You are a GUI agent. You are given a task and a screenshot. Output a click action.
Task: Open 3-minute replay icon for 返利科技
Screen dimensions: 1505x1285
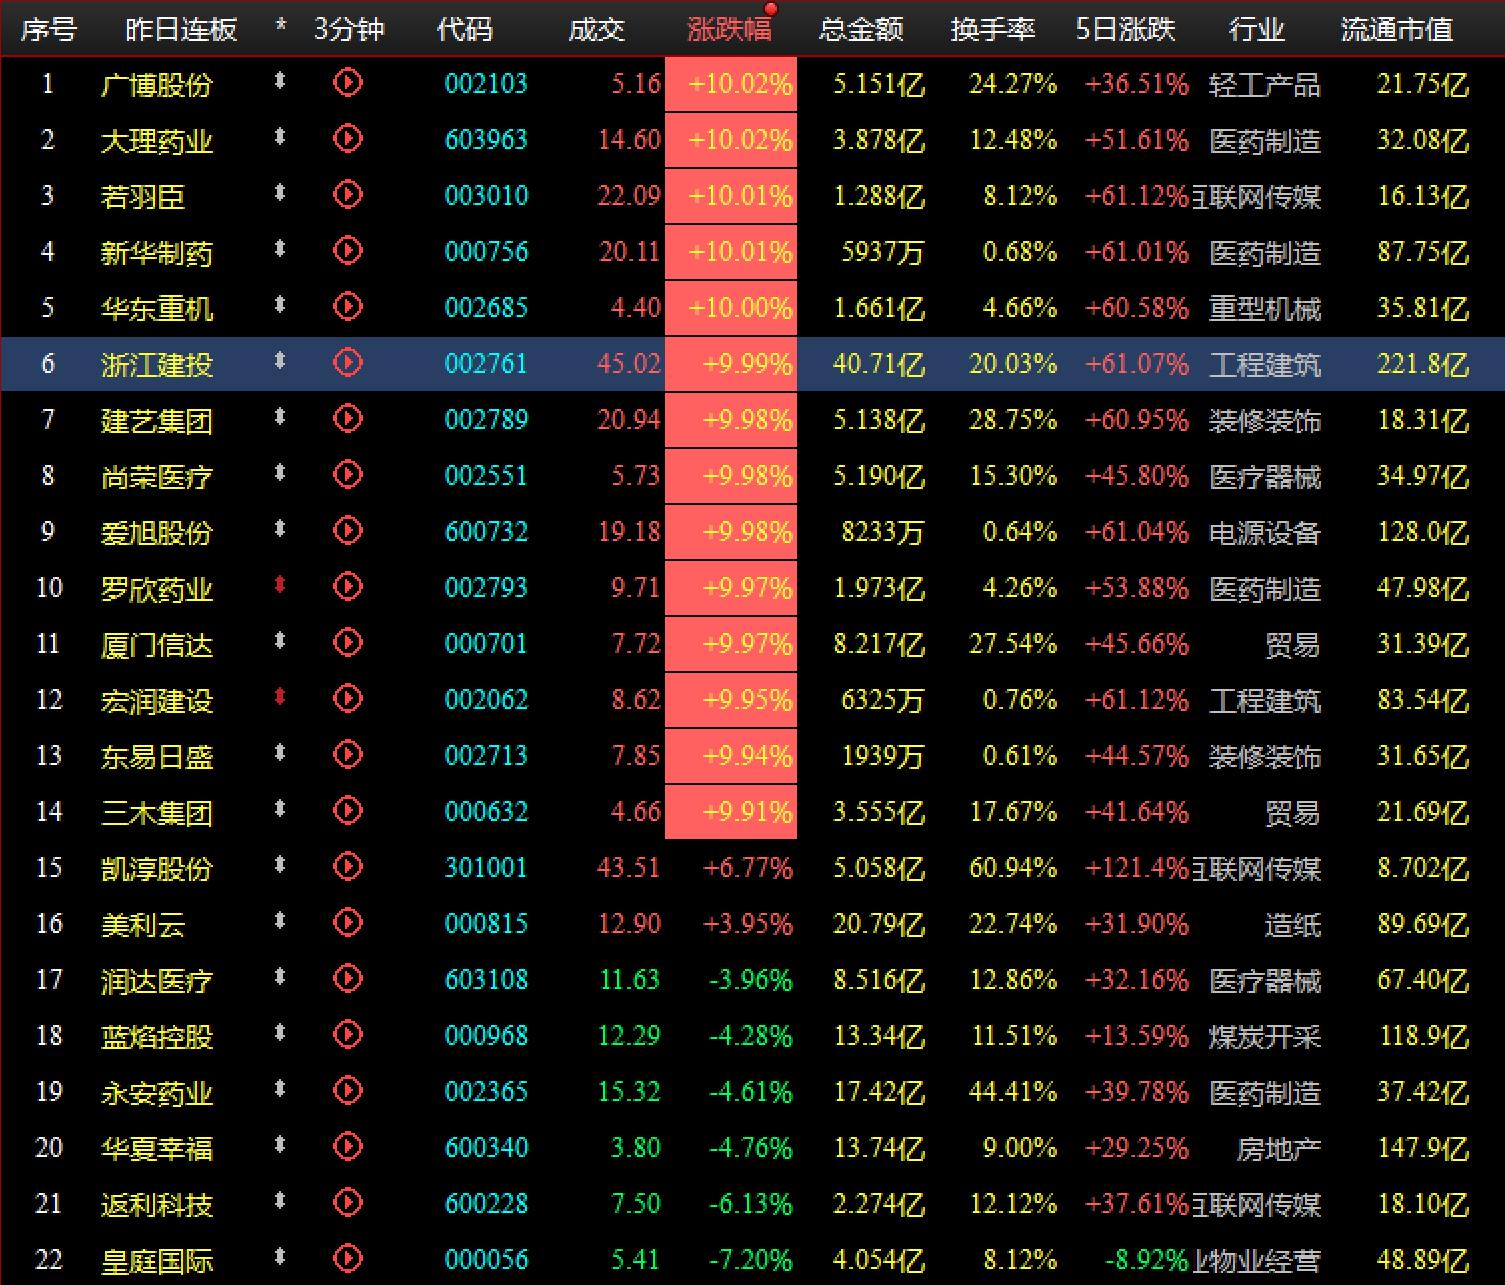point(347,1202)
